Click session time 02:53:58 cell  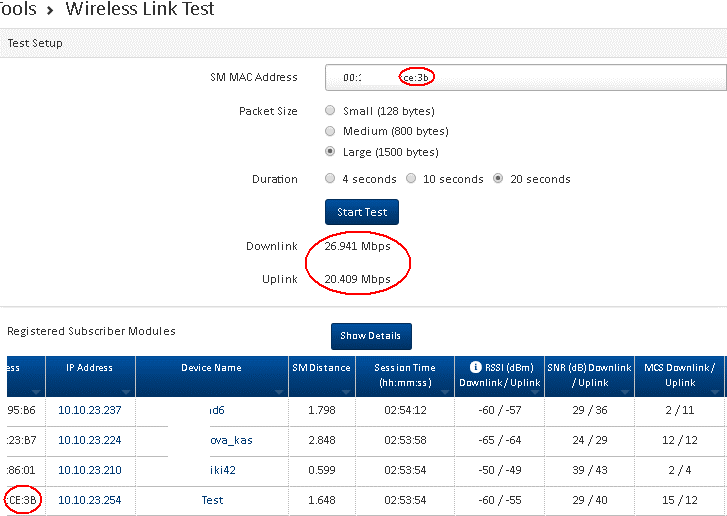tap(405, 440)
